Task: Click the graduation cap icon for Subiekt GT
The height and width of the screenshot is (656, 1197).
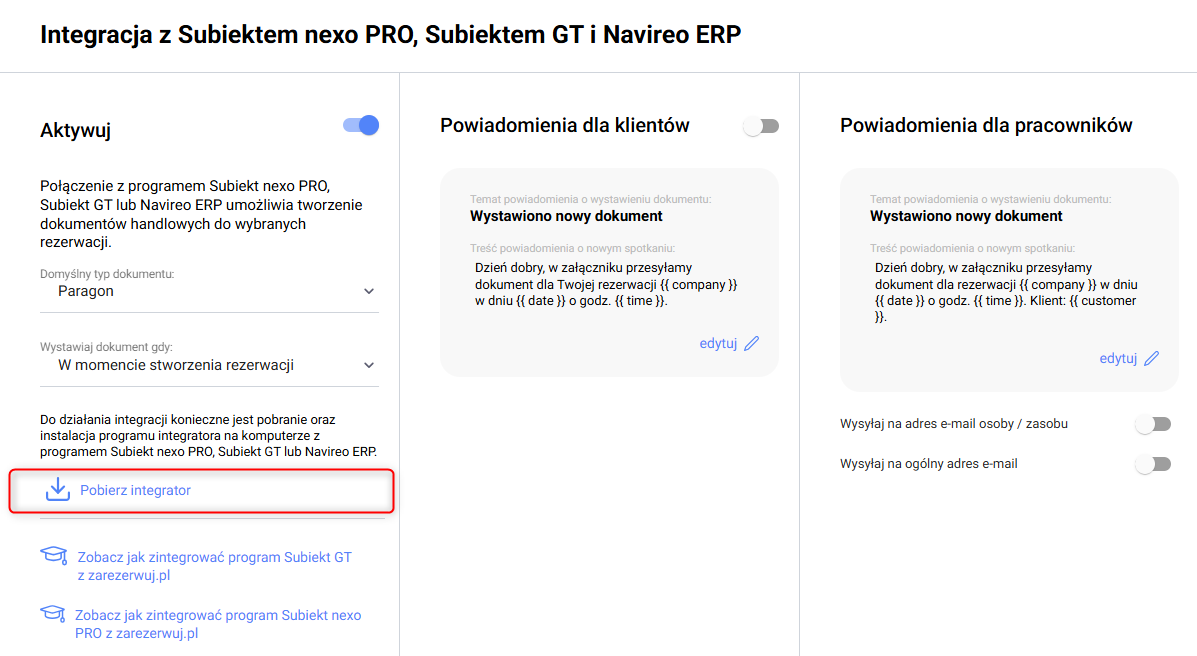Action: (x=53, y=556)
